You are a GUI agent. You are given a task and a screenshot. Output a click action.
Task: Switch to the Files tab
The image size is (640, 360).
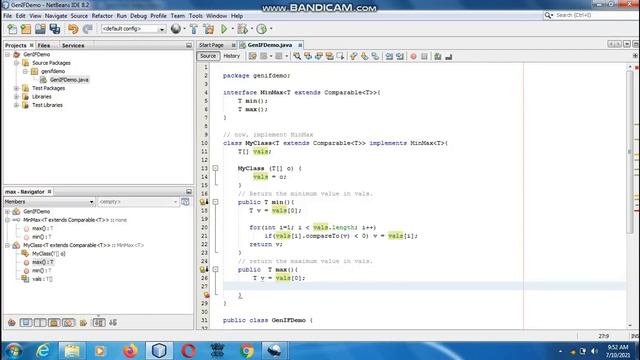[44, 45]
